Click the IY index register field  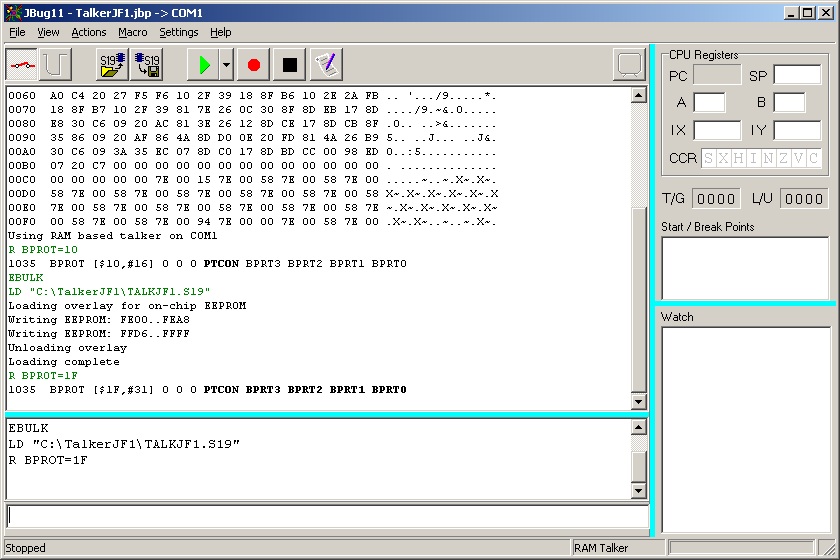pos(797,130)
